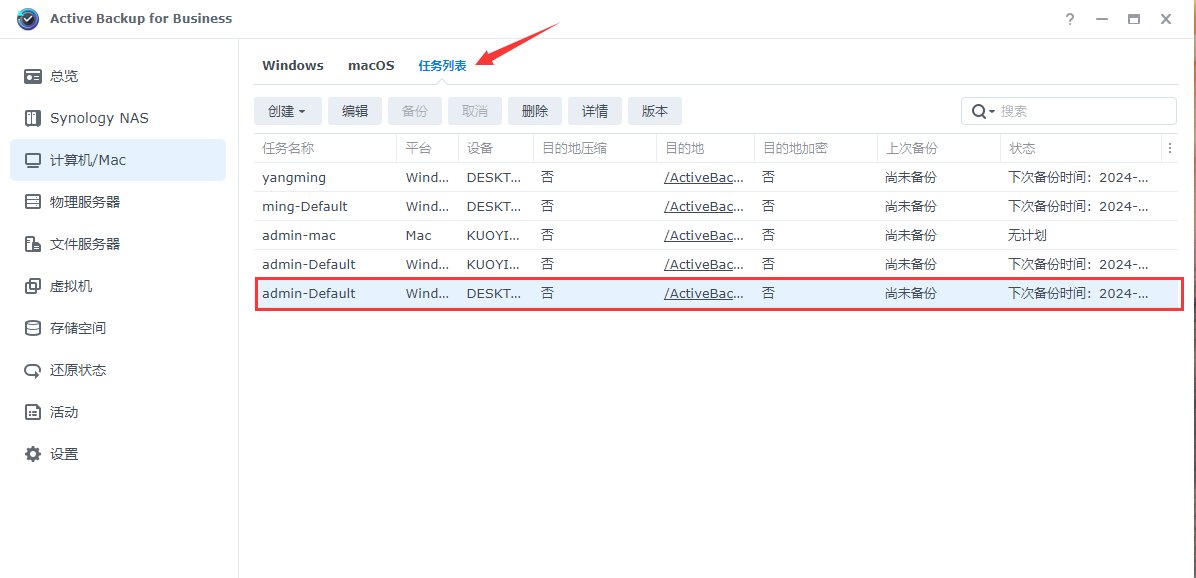Click Mac platform cell of admin-mac
The image size is (1196, 578).
[419, 235]
